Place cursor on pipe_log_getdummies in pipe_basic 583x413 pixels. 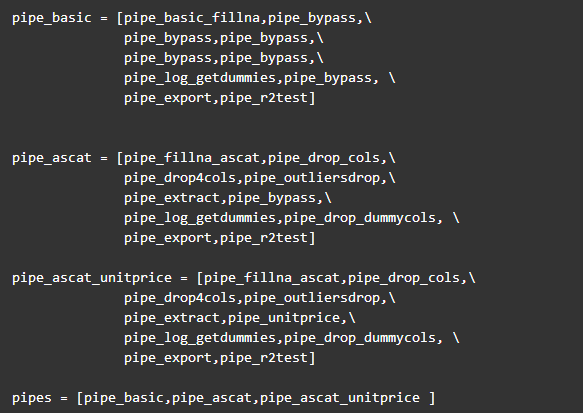point(200,78)
